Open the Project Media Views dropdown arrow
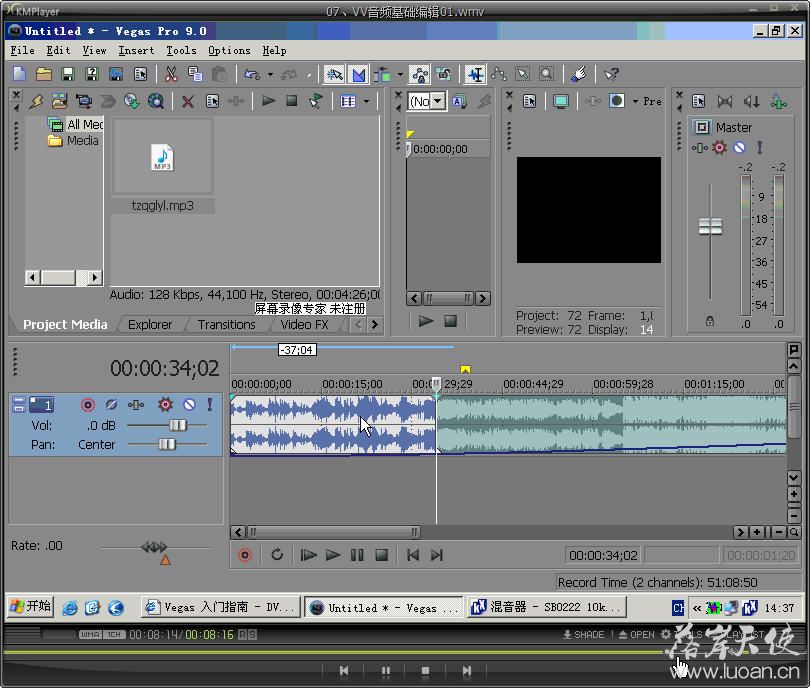810x688 pixels. pyautogui.click(x=366, y=101)
